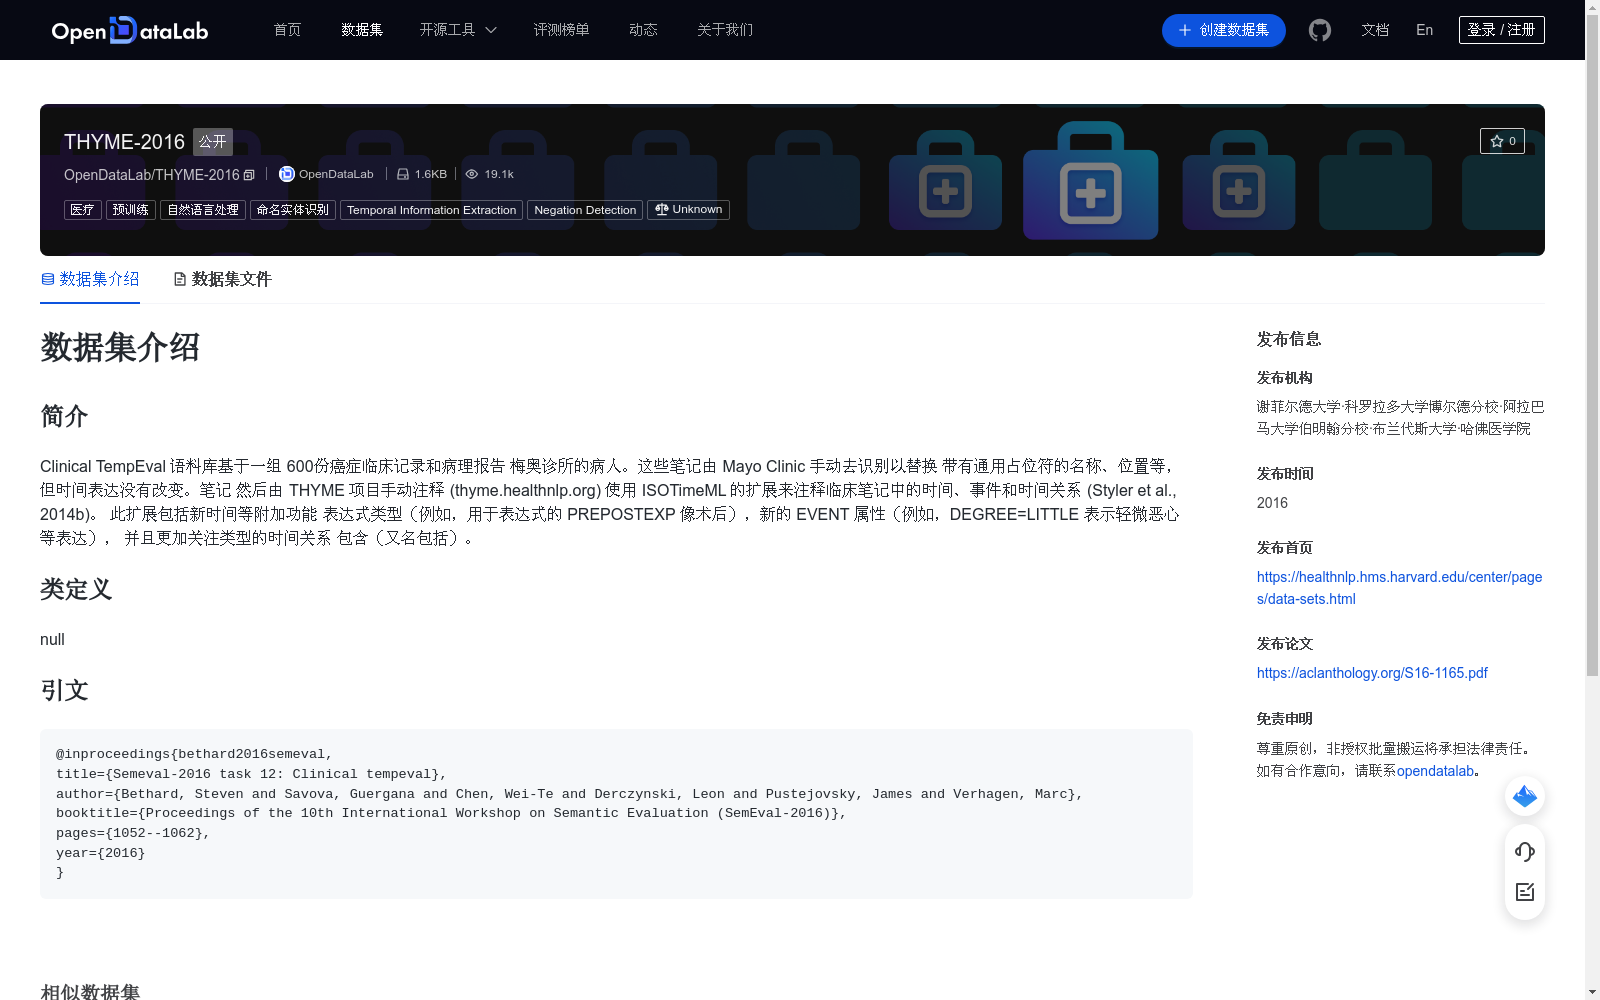Switch language with the En link
1600x1000 pixels.
click(x=1425, y=30)
